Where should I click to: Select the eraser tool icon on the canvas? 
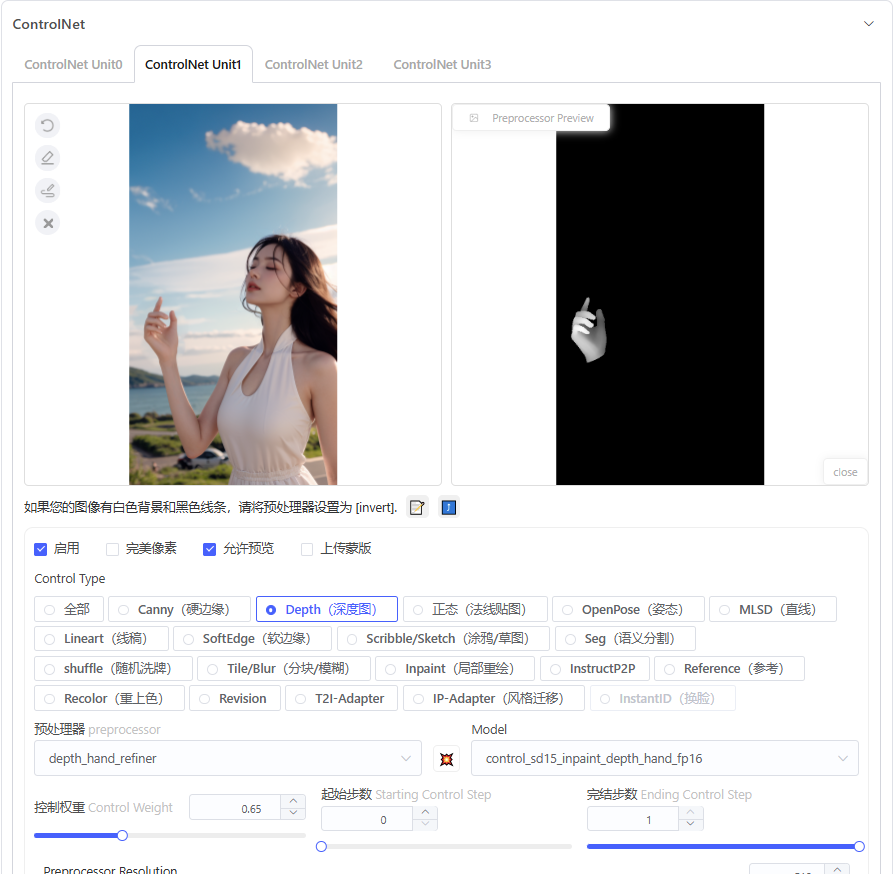[x=48, y=158]
